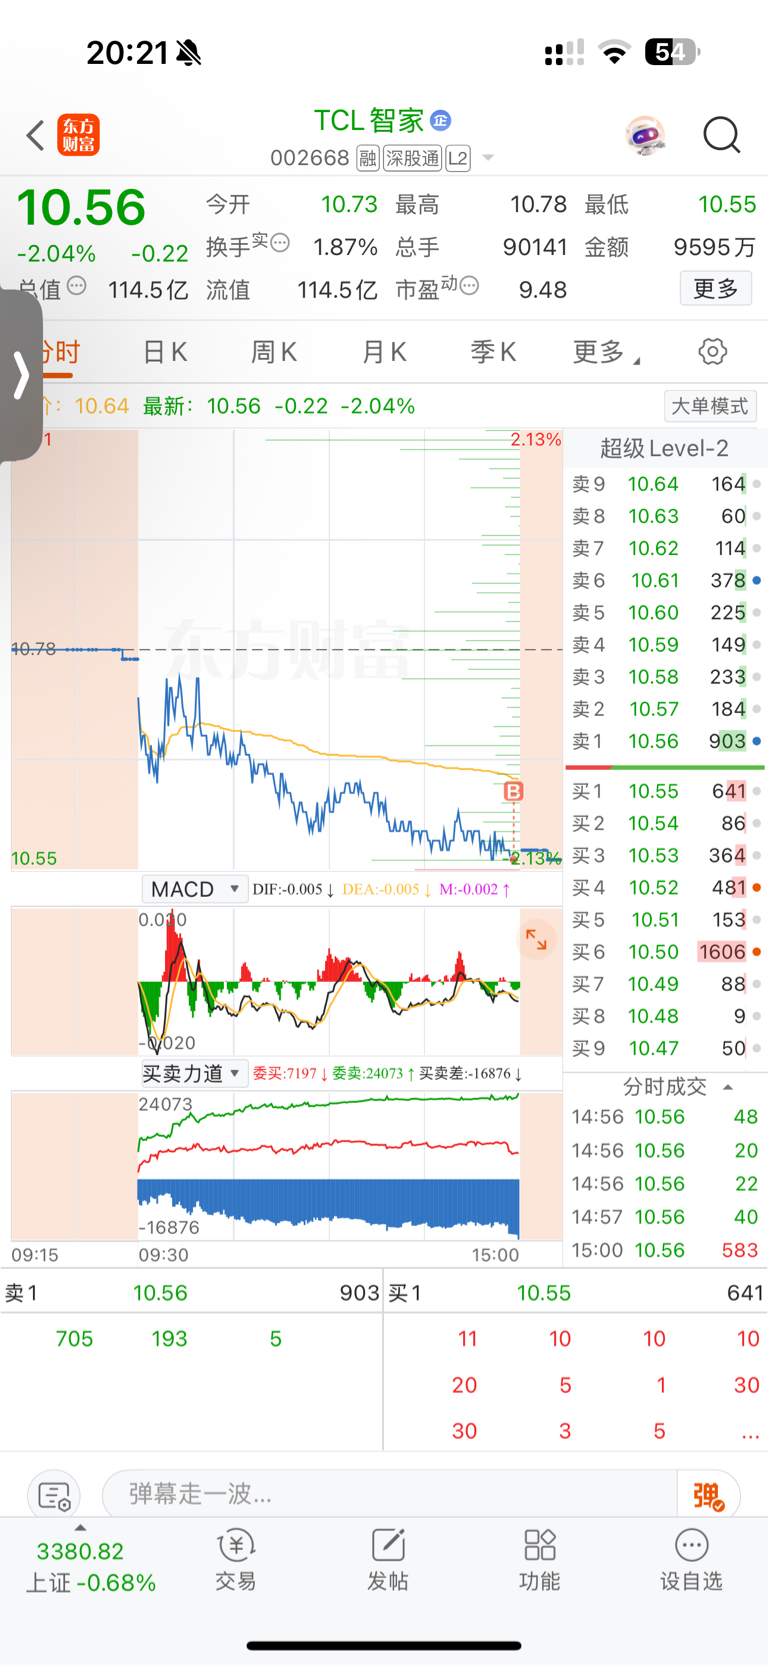Tap the search magnifier icon
Viewport: 768px width, 1665px height.
point(721,135)
